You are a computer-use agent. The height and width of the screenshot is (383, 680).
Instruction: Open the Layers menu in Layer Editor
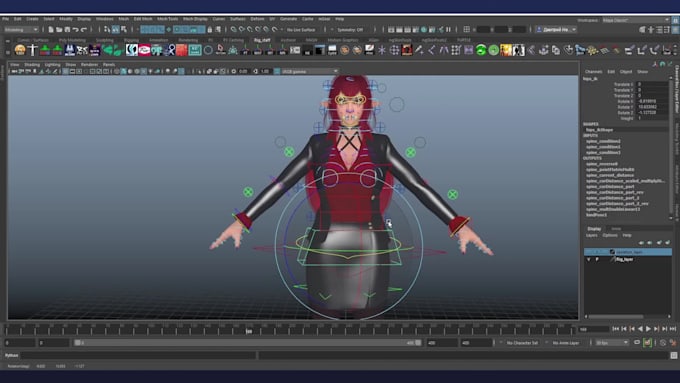coord(592,236)
